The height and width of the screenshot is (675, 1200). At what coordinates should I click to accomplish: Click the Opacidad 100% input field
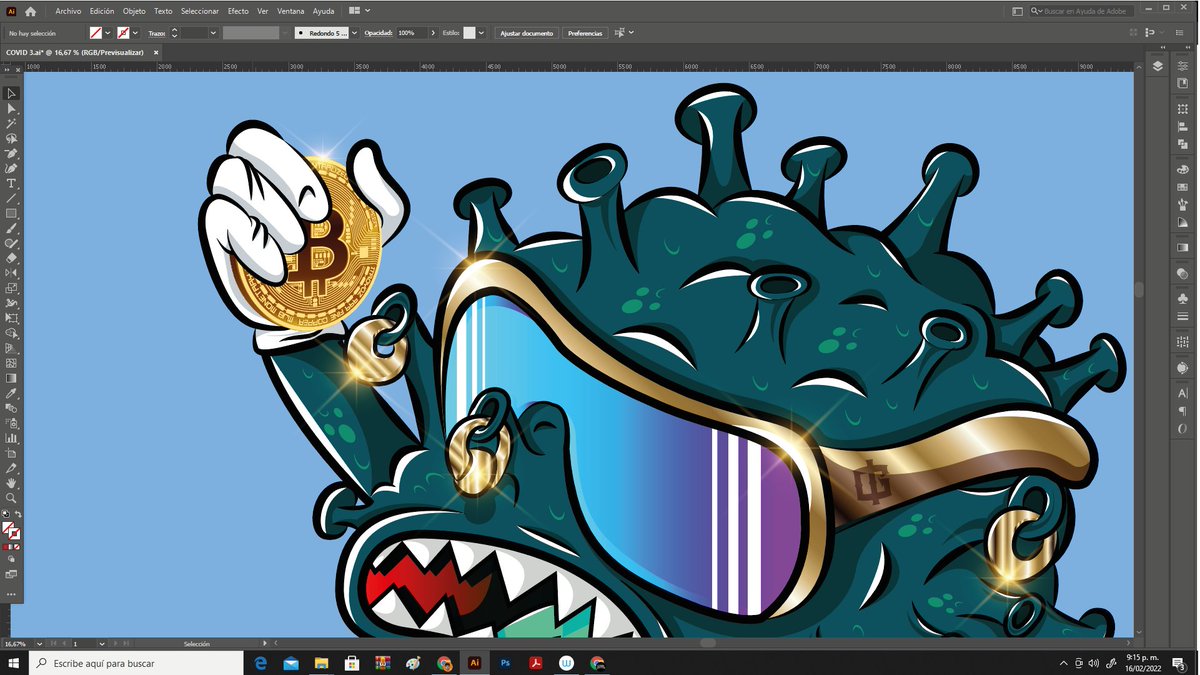click(412, 33)
